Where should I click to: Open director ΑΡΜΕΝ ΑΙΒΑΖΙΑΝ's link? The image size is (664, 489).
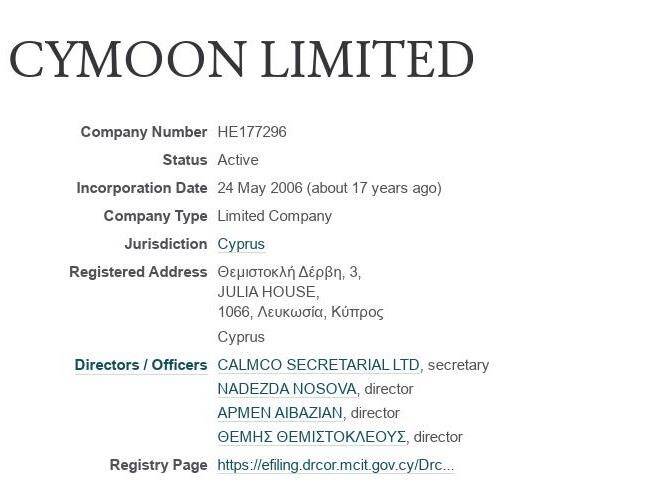coord(280,413)
